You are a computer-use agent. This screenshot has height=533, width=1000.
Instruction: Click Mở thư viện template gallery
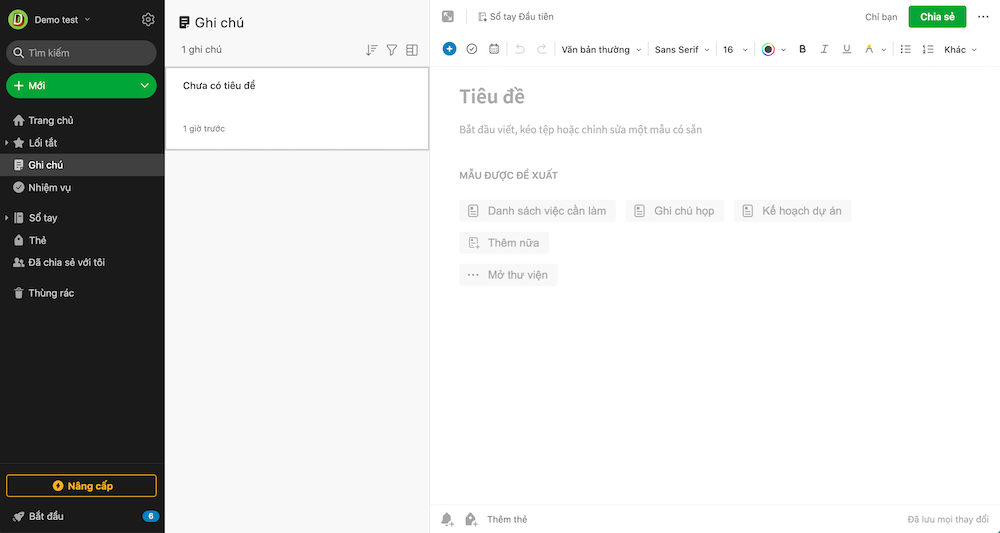508,275
